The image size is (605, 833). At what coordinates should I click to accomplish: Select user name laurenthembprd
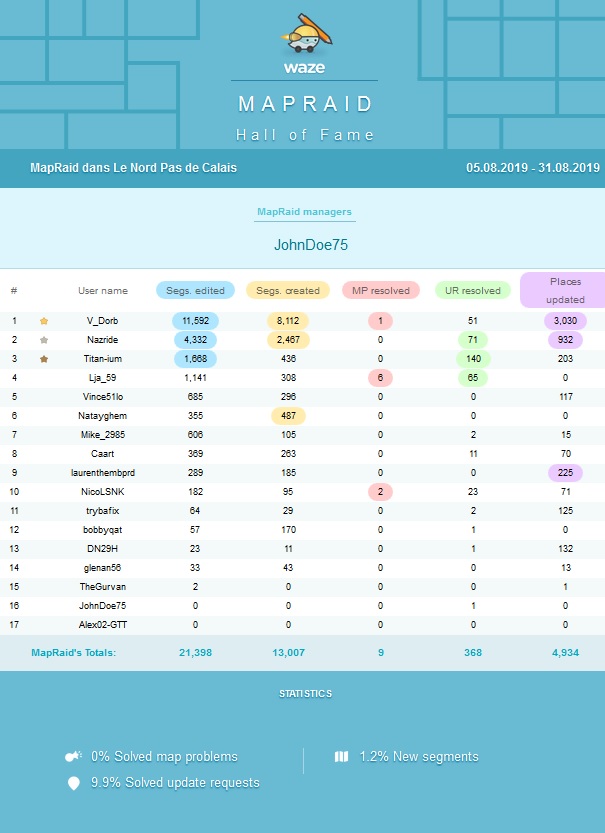point(103,473)
